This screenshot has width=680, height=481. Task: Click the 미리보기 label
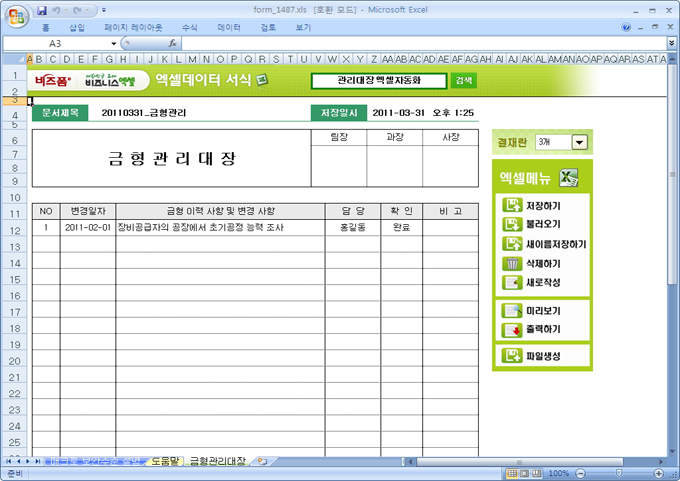(x=543, y=311)
